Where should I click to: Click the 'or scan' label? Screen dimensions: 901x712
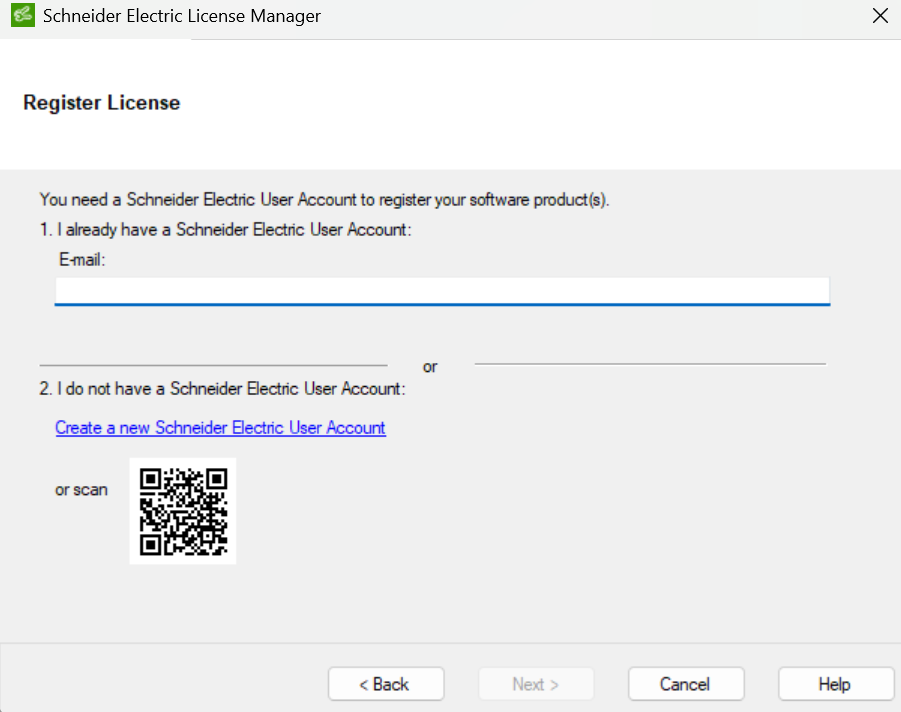pos(81,490)
